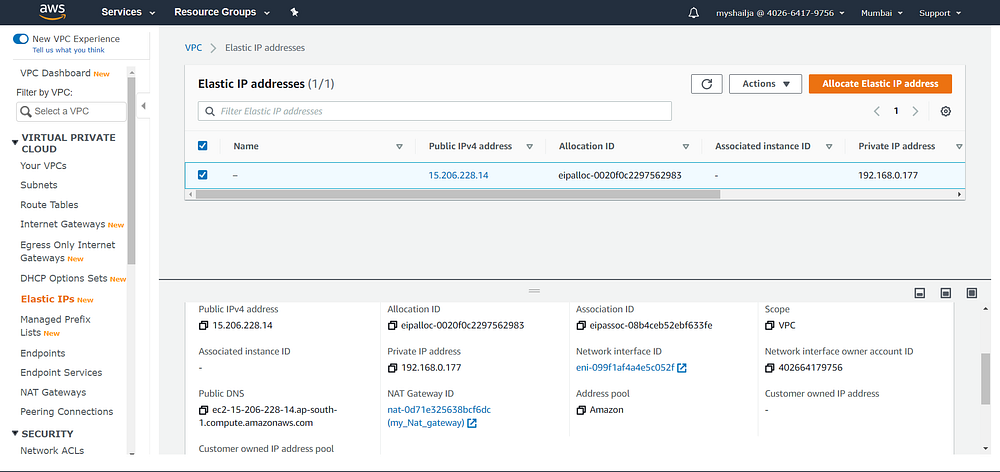
Task: Open Endpoint Services page
Action: point(61,372)
